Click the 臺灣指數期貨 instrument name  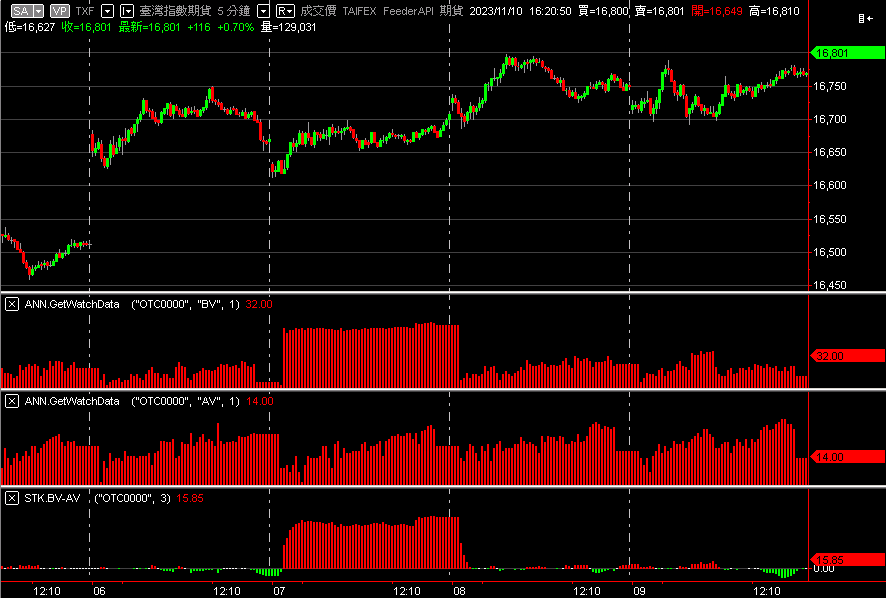coord(175,11)
